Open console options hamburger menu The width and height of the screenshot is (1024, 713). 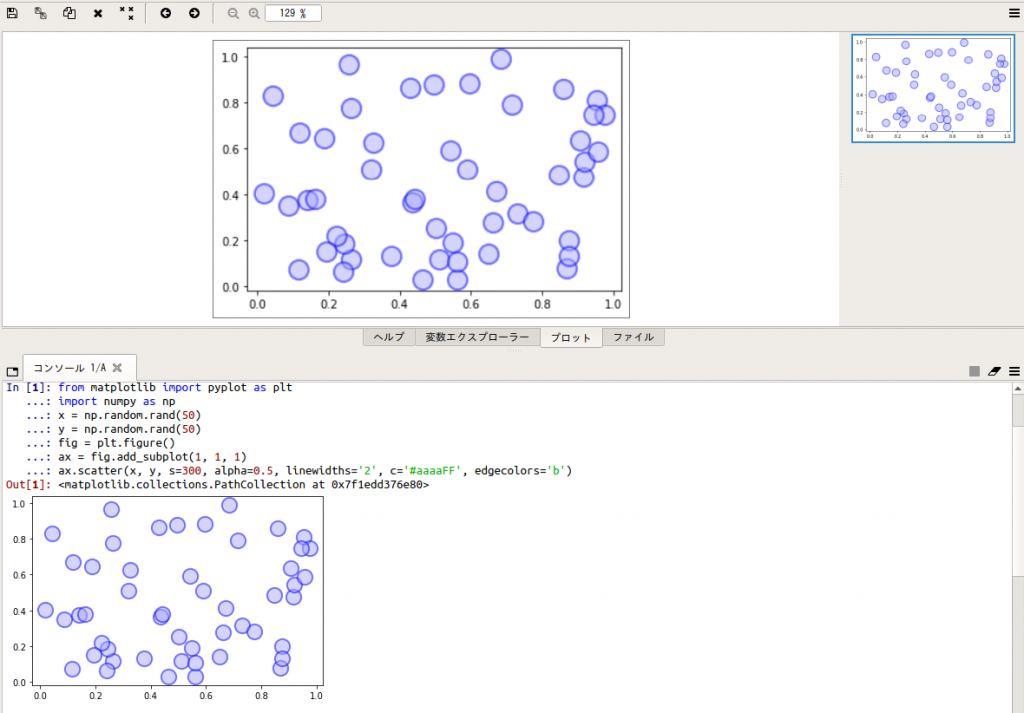[x=1014, y=371]
